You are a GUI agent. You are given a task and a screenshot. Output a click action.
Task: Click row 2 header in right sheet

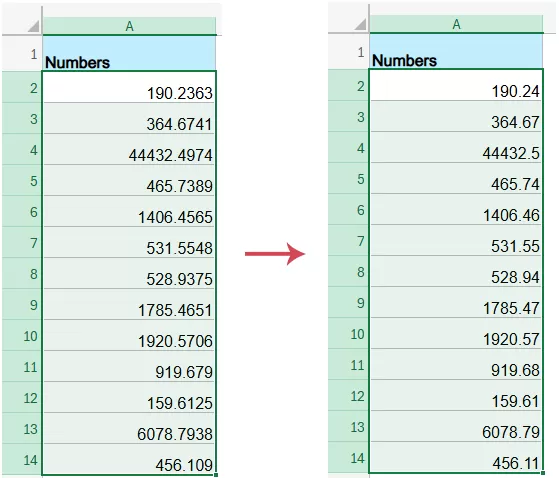(349, 85)
